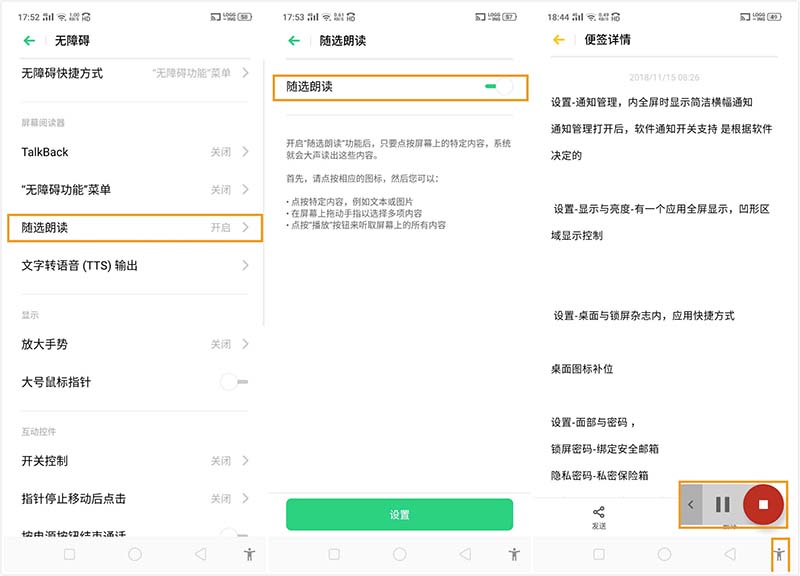800x576 pixels.
Task: Tap the 发送 share icon on note details
Action: 597,510
